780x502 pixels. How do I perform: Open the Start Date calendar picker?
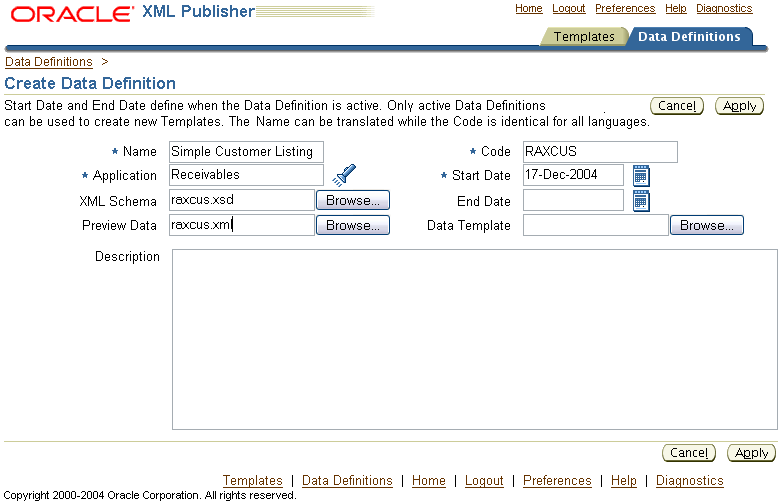coord(641,176)
